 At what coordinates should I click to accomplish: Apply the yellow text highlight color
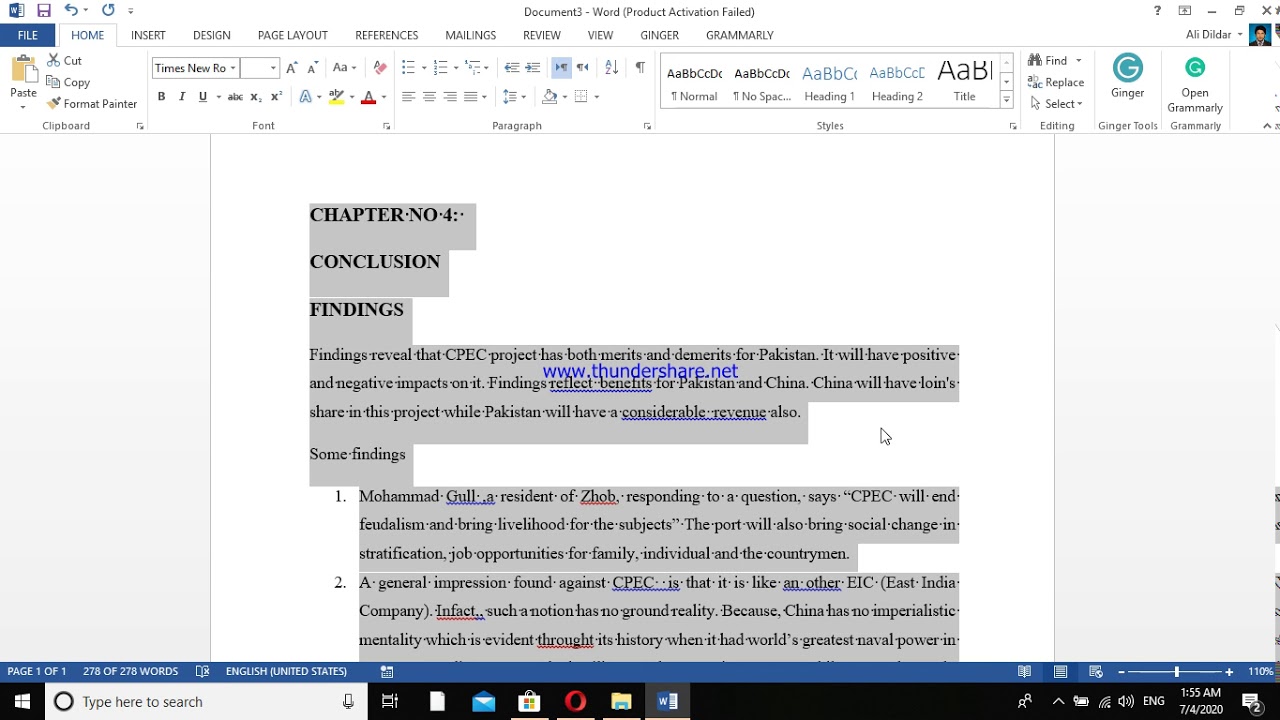point(336,97)
